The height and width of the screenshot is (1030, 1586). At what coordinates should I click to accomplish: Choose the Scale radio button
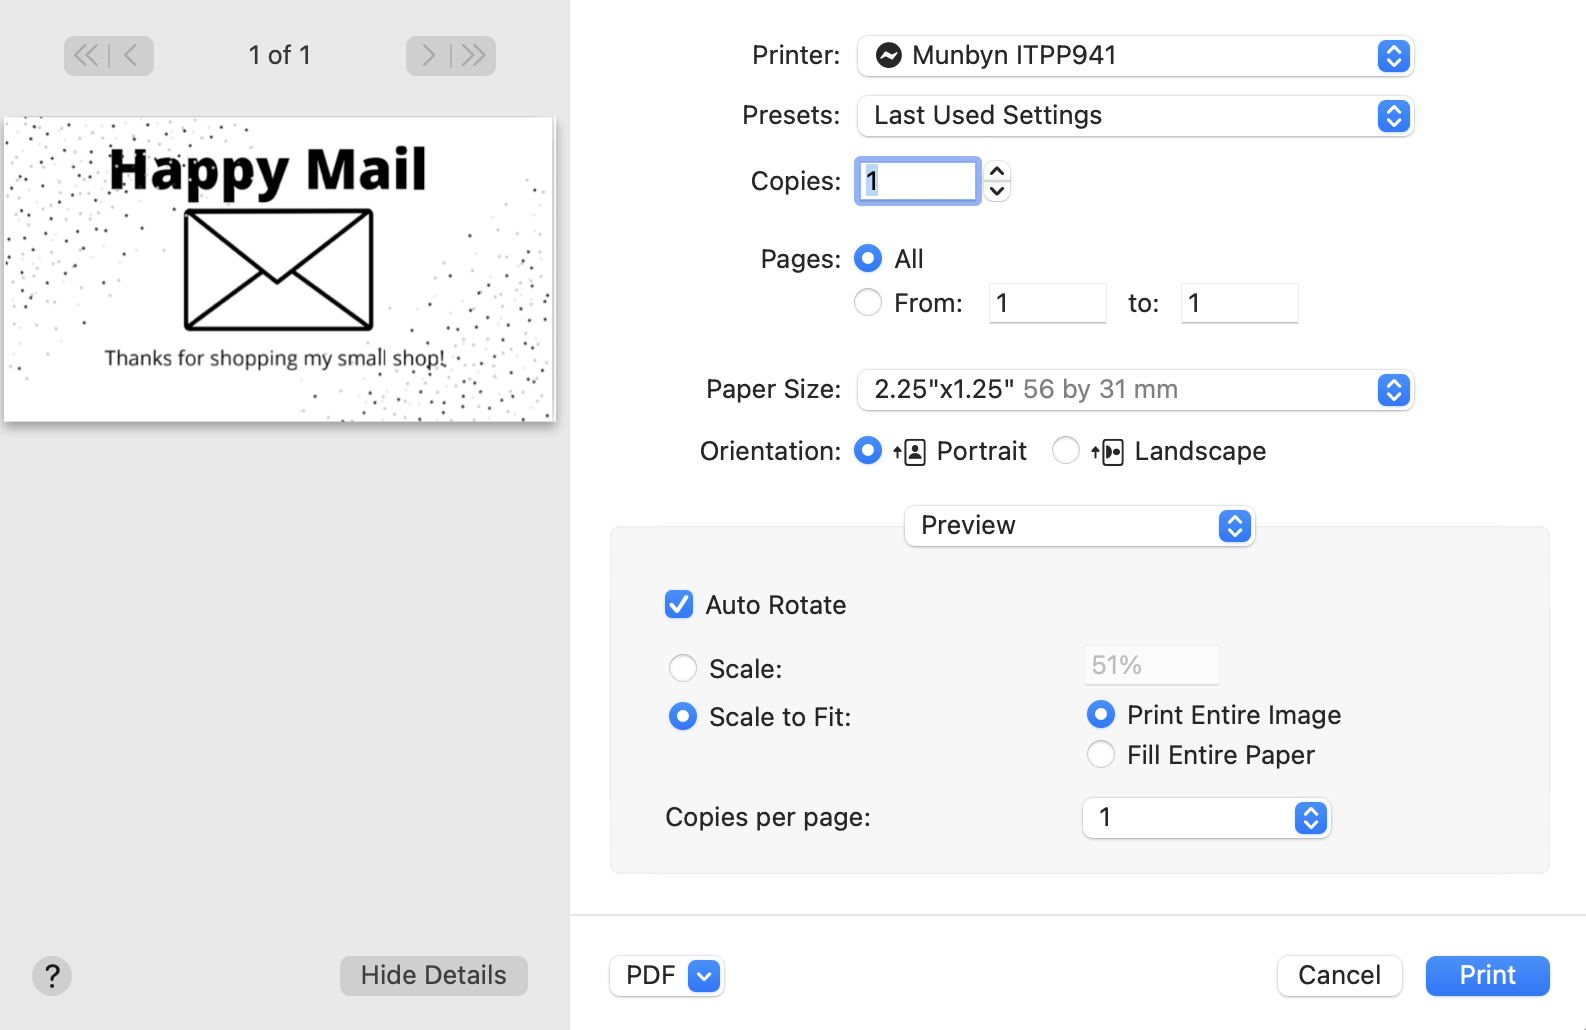(683, 668)
